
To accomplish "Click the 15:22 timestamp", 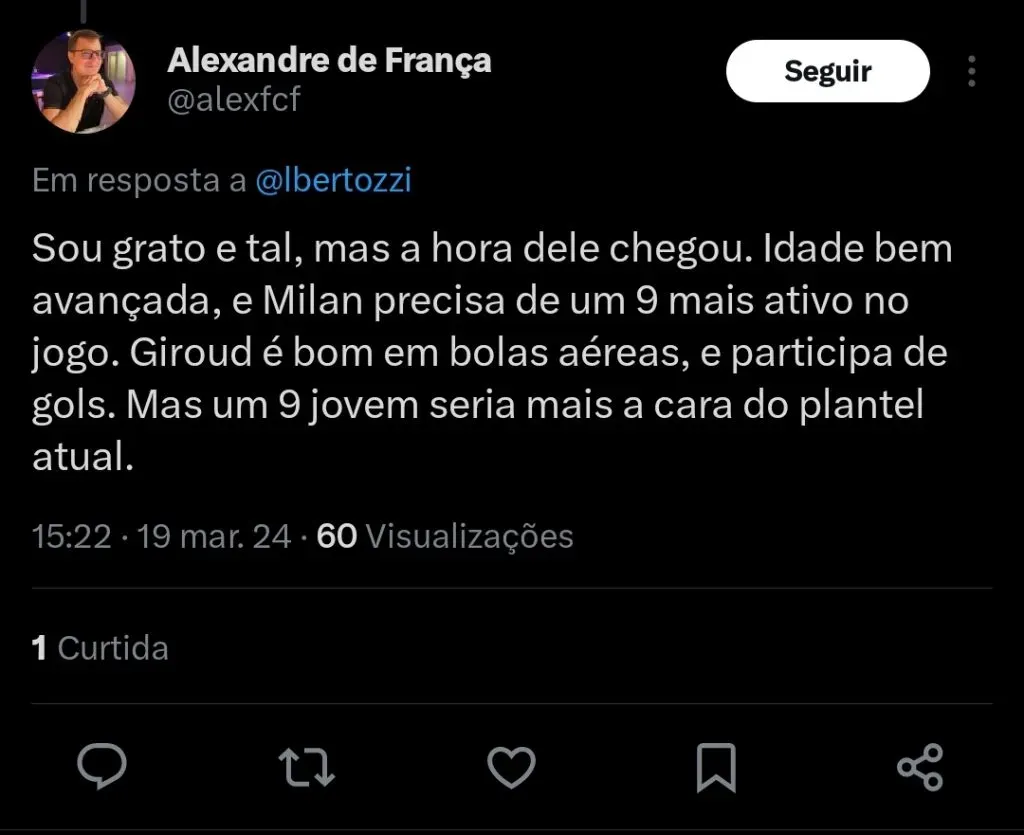I will pos(71,536).
